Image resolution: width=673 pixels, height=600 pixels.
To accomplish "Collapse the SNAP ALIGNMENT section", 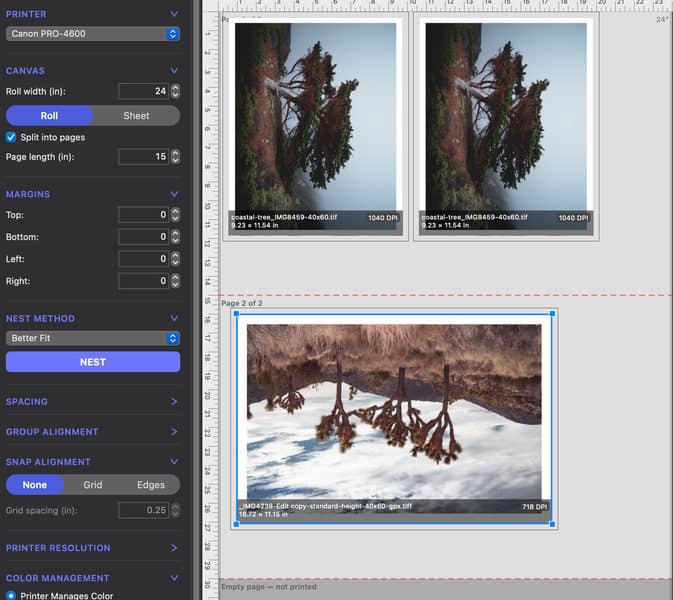I will click(174, 462).
